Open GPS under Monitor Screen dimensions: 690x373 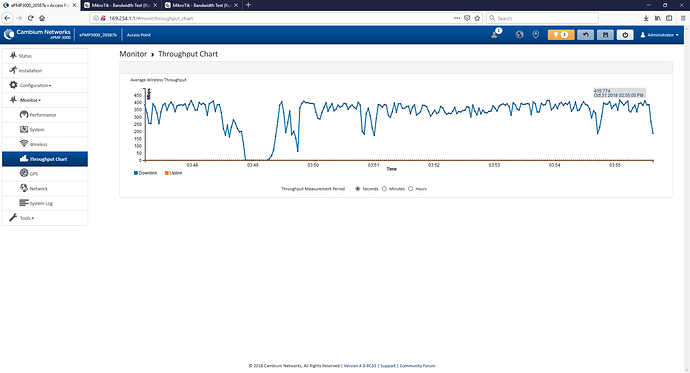[x=45, y=174]
